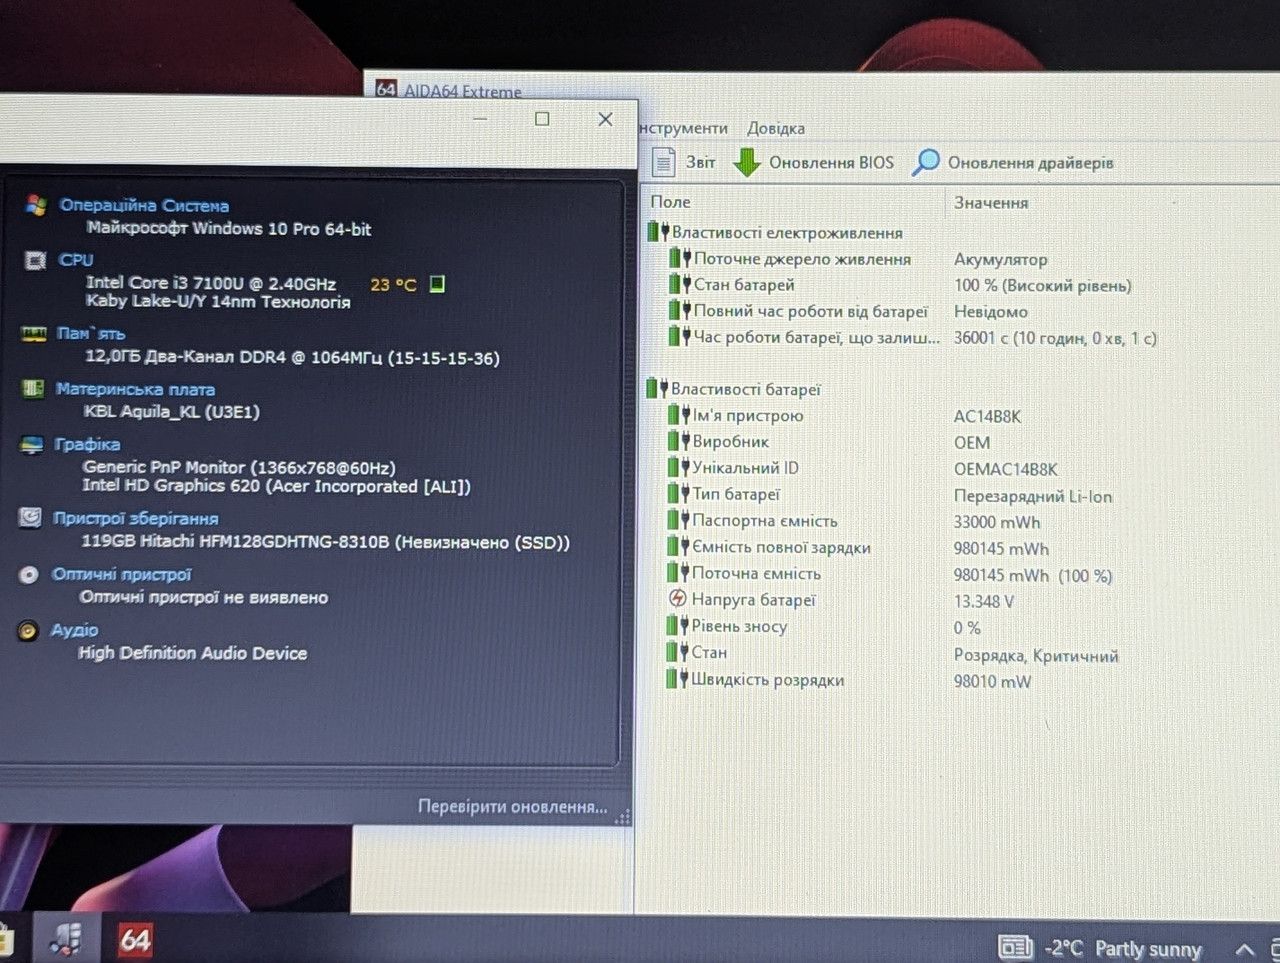Click the Пам'ять RAM module icon
Screen dimensions: 1280x963
coord(34,333)
